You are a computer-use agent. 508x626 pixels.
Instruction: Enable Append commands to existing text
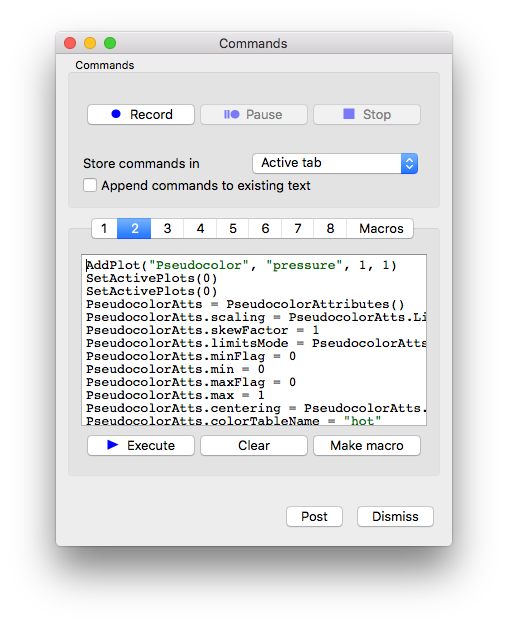(x=90, y=186)
